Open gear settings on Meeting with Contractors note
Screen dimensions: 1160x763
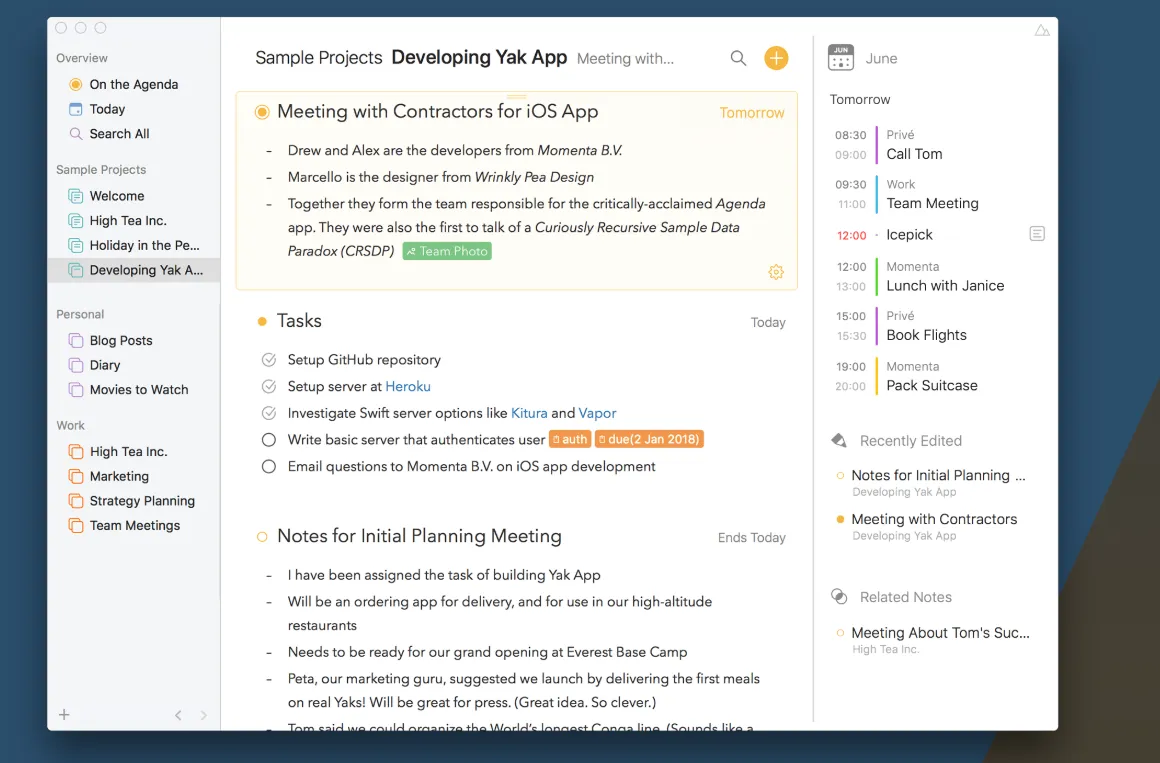pyautogui.click(x=775, y=272)
